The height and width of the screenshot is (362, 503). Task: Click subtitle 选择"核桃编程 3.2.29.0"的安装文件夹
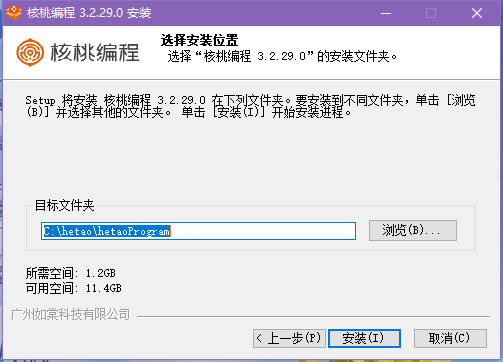point(282,56)
